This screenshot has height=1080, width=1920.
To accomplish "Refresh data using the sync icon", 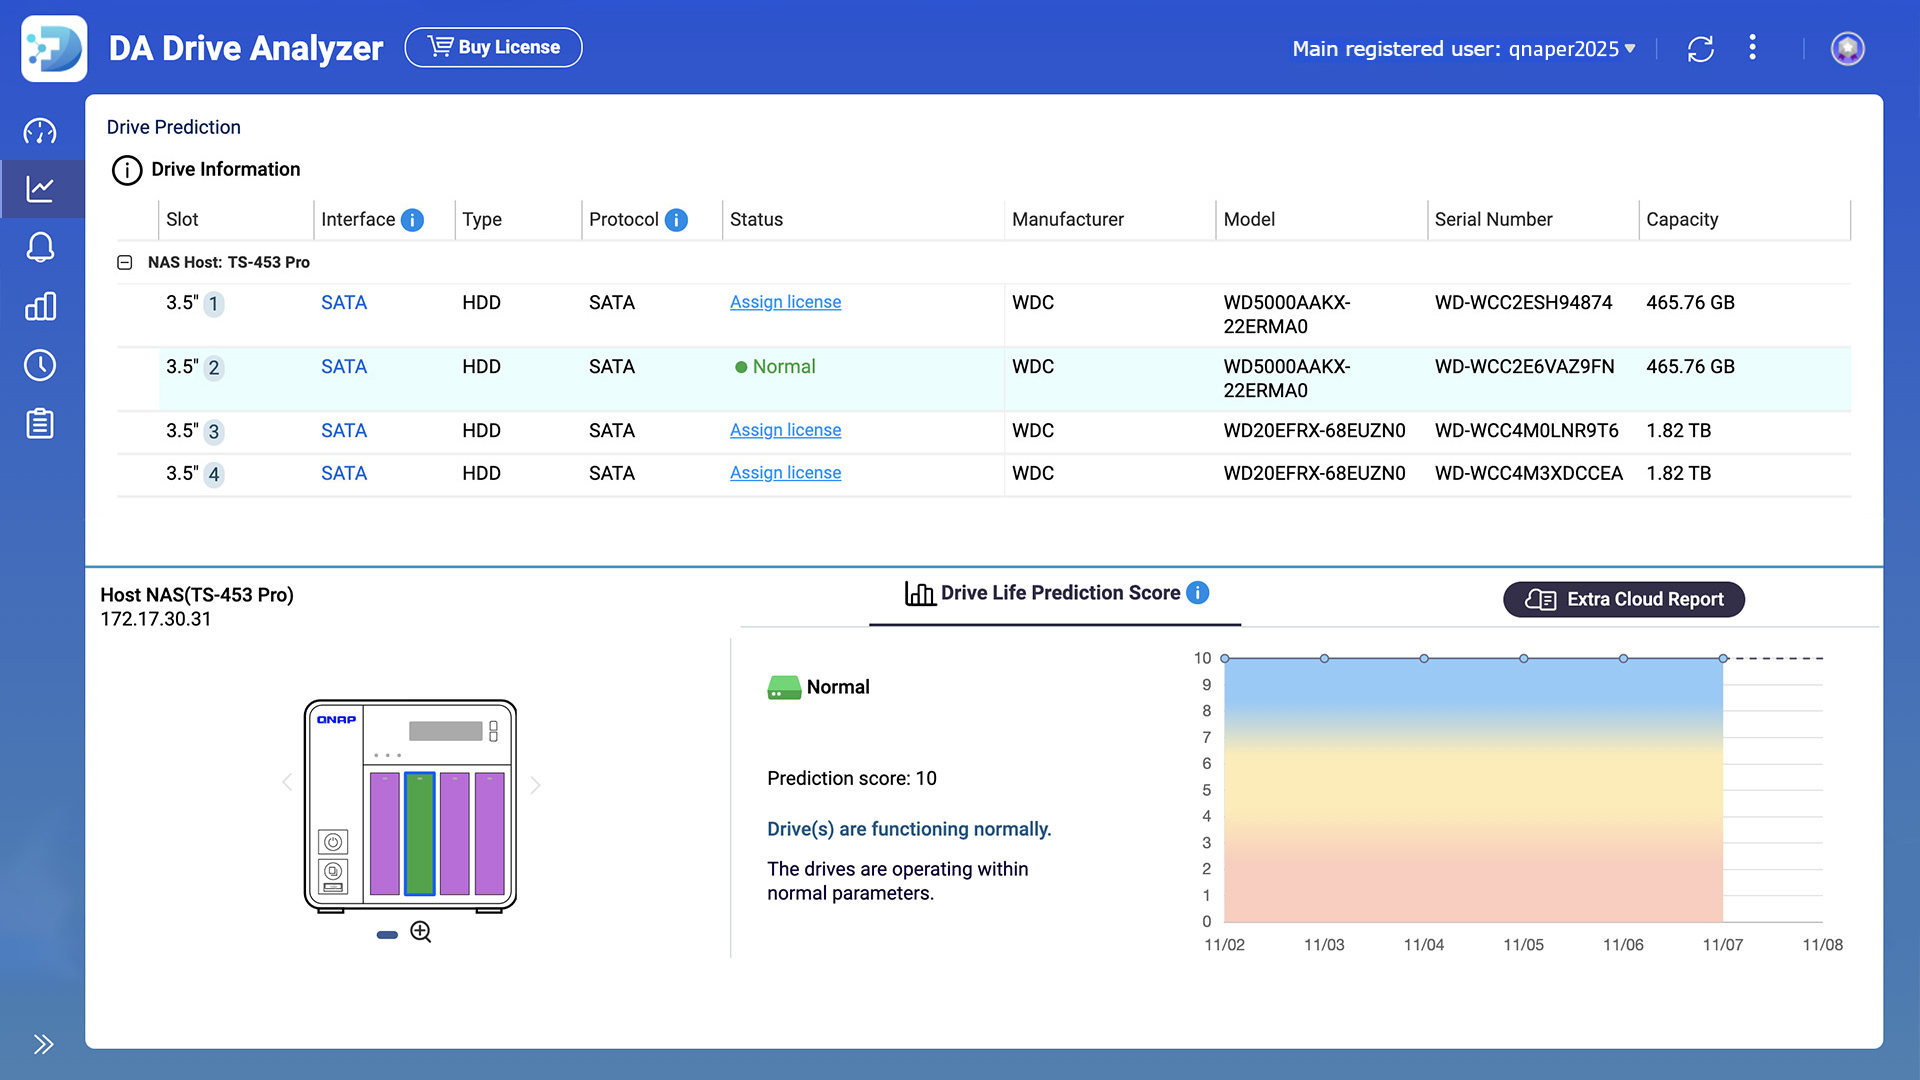I will point(1701,48).
